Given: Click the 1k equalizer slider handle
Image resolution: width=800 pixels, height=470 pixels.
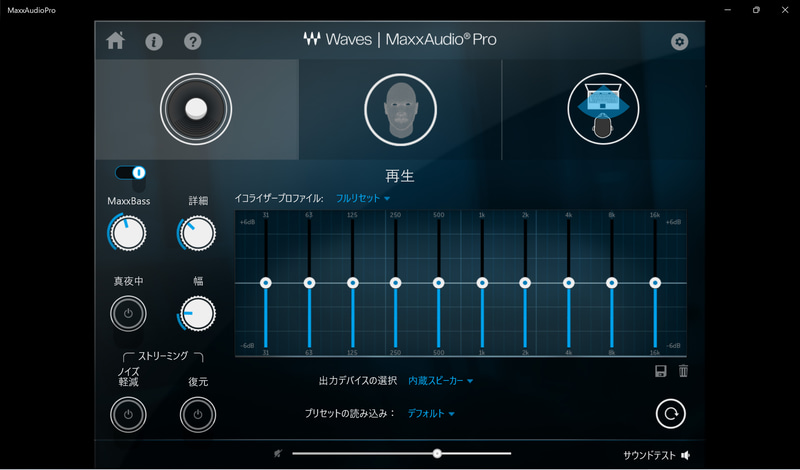Looking at the screenshot, I should click(x=482, y=283).
